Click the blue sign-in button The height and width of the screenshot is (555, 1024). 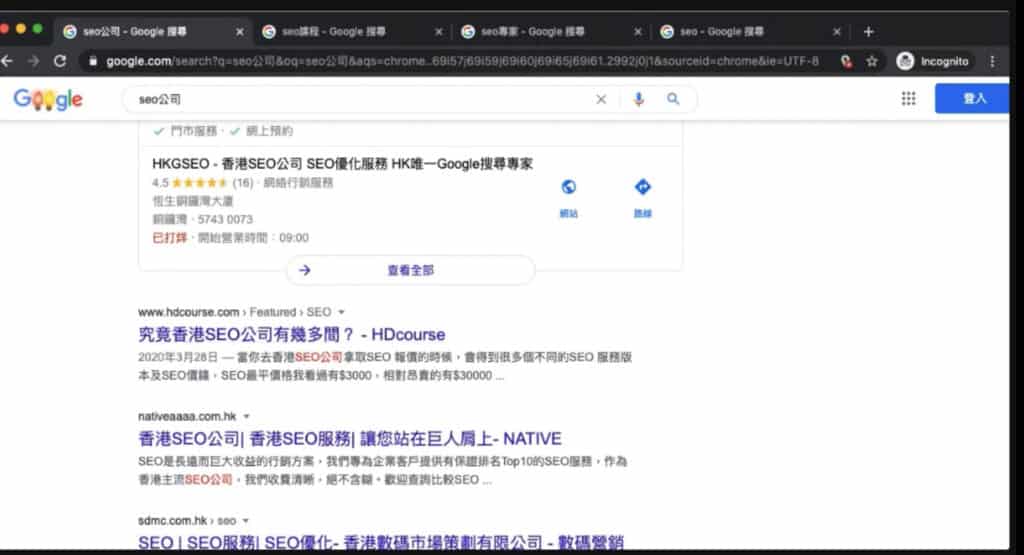click(x=972, y=99)
